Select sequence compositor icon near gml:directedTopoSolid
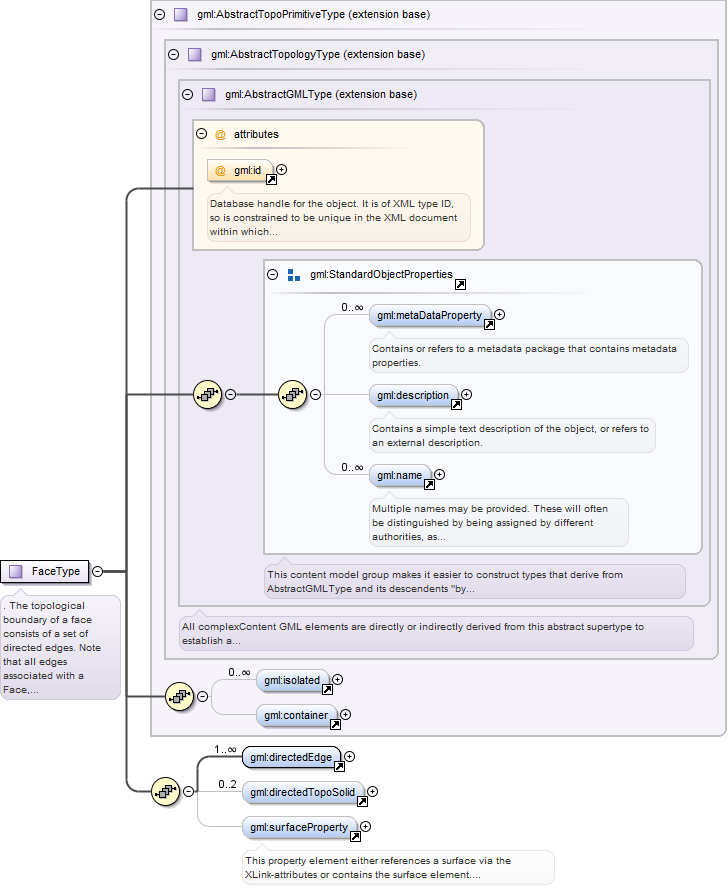The image size is (728, 888). pyautogui.click(x=166, y=791)
